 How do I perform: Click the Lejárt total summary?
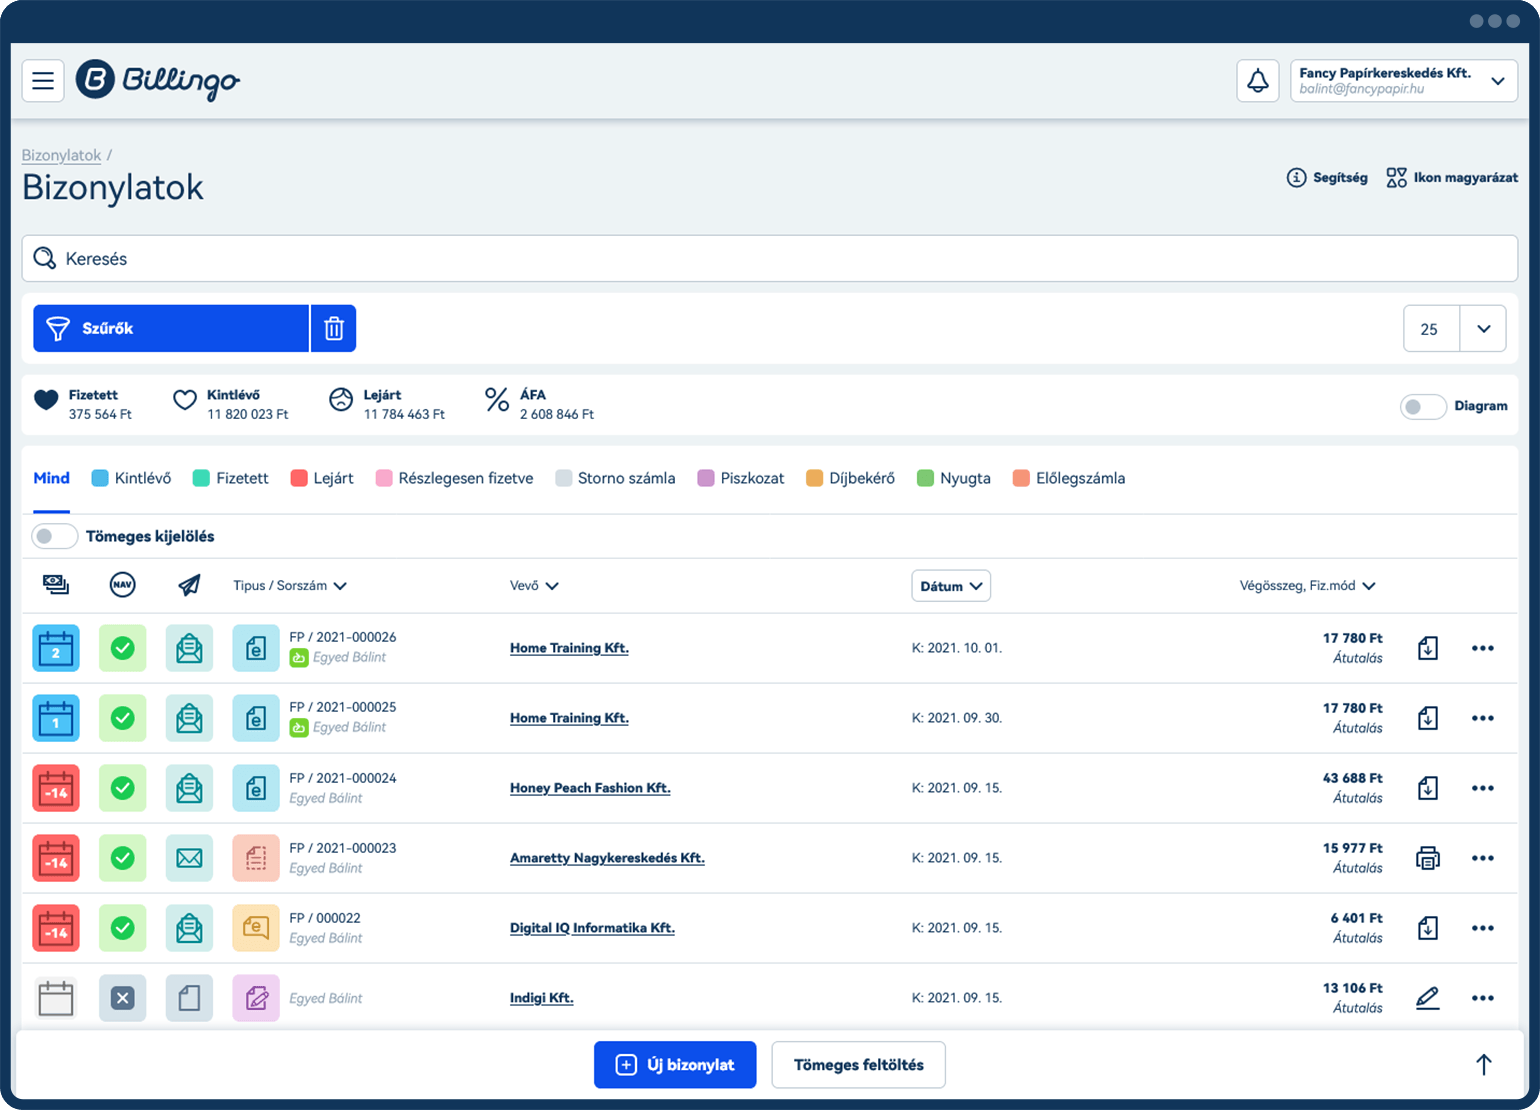click(387, 404)
